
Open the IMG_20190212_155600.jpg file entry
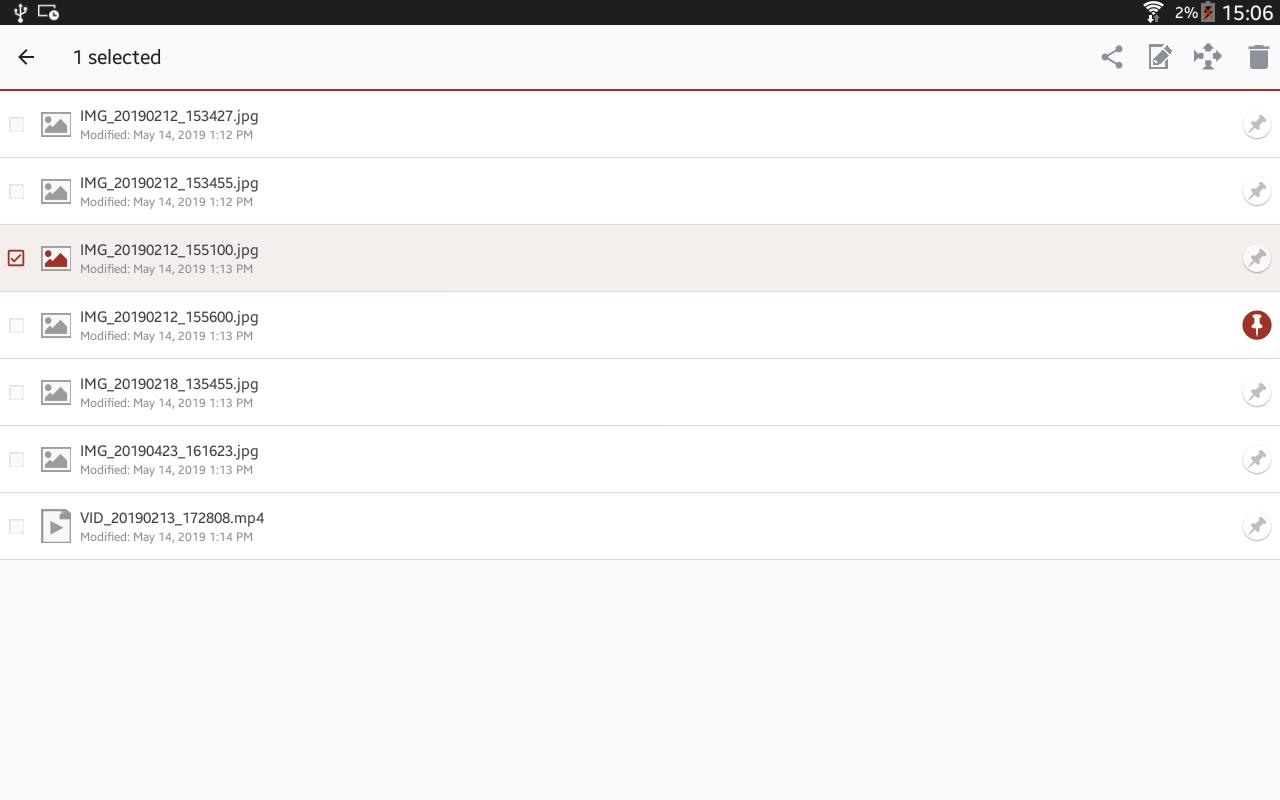pos(640,325)
